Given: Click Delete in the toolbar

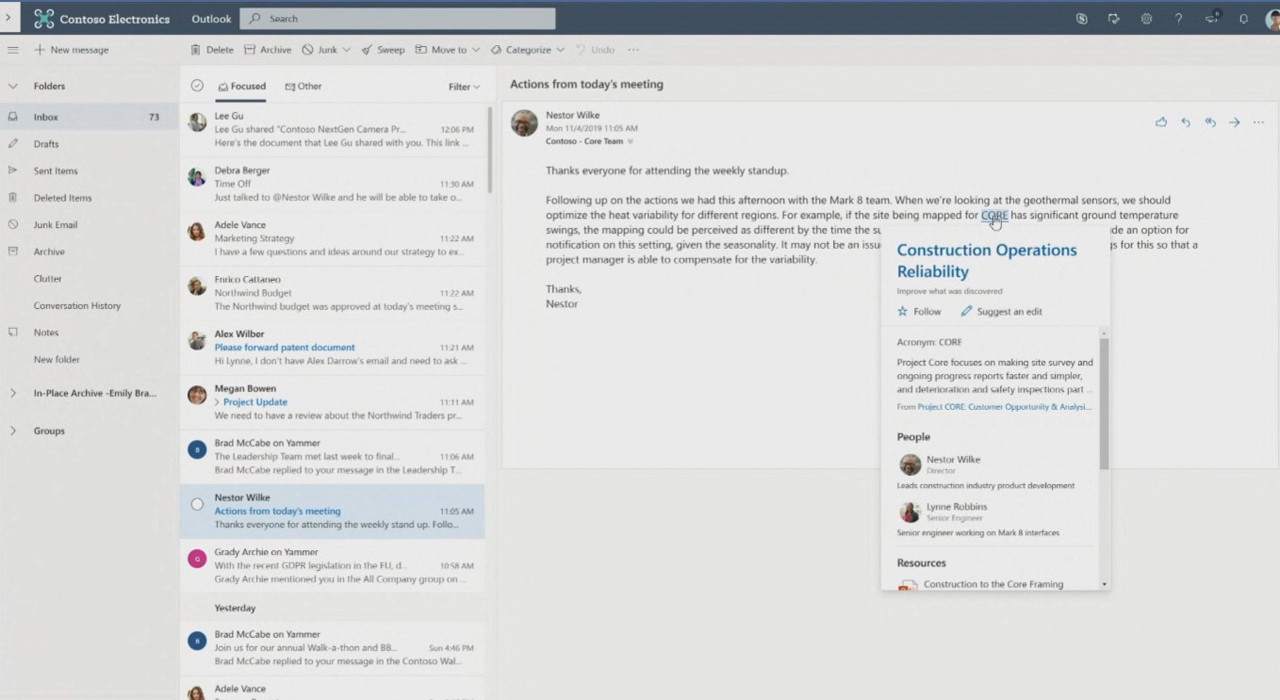Looking at the screenshot, I should pos(212,49).
